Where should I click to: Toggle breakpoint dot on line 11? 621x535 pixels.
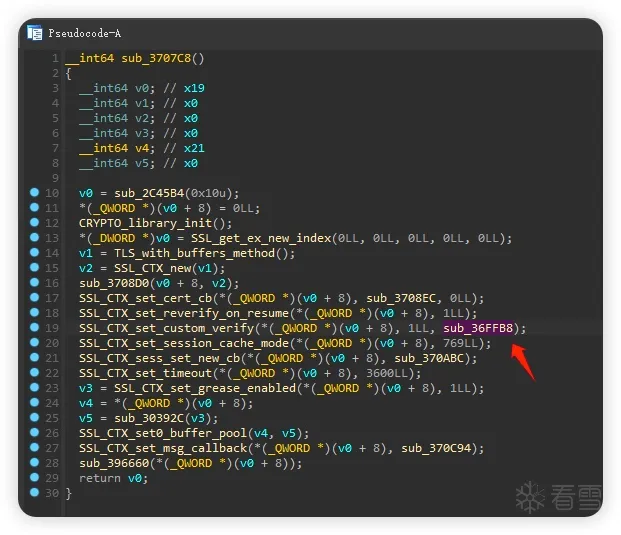(34, 207)
